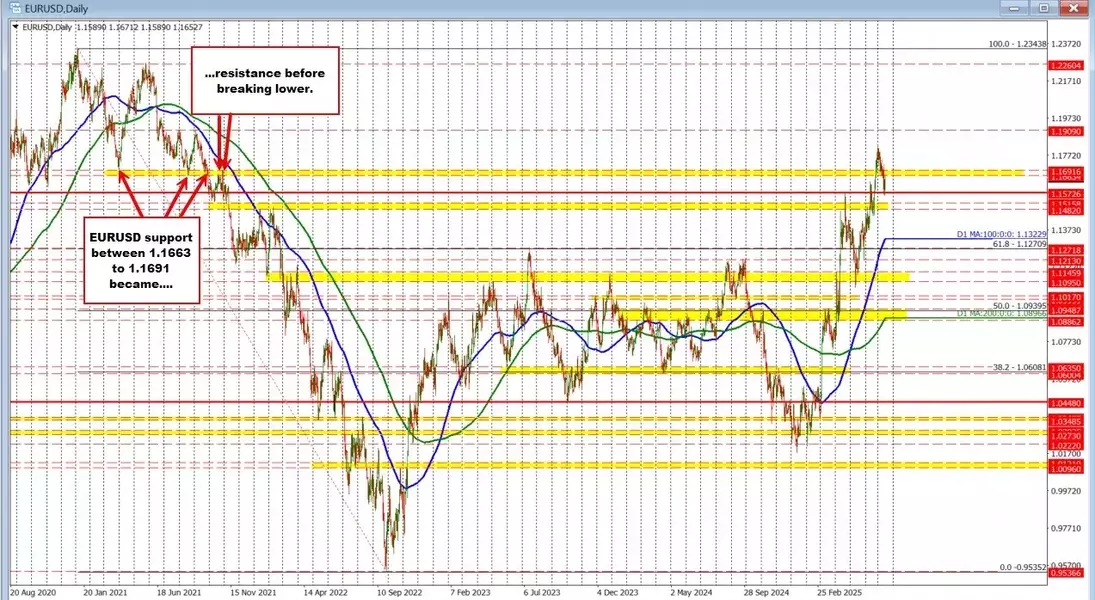This screenshot has width=1095, height=600.
Task: Restore the EURUSD chart window size
Action: tap(1045, 8)
